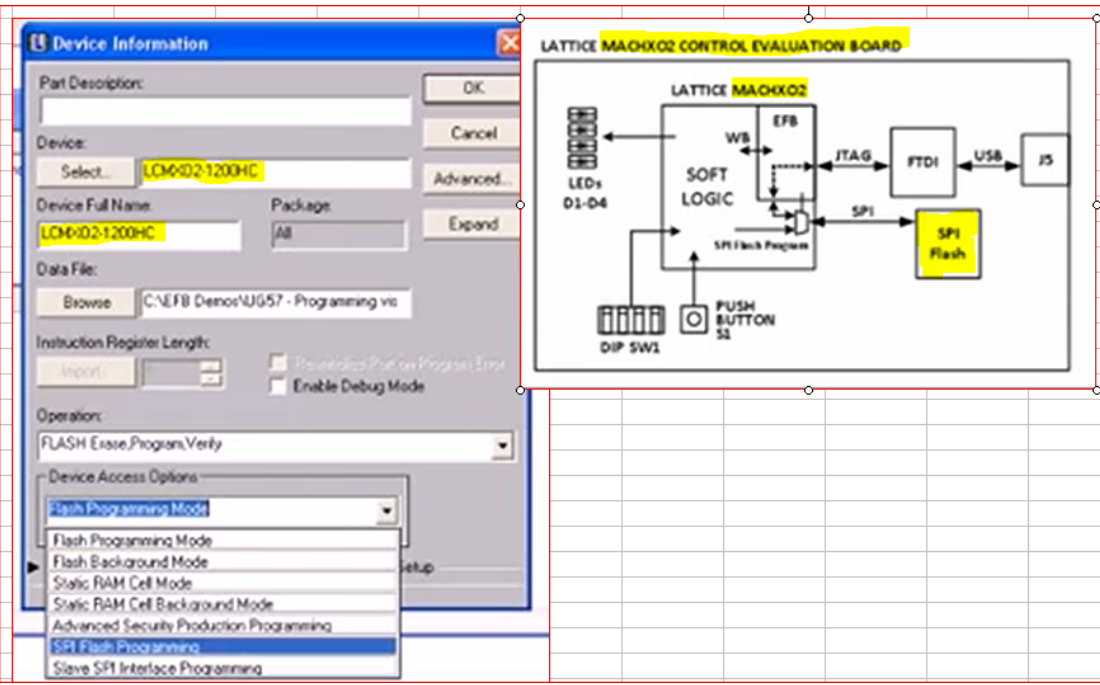Choose Slave SPI Interface Programming
Screen dimensions: 1100x685
click(x=223, y=667)
